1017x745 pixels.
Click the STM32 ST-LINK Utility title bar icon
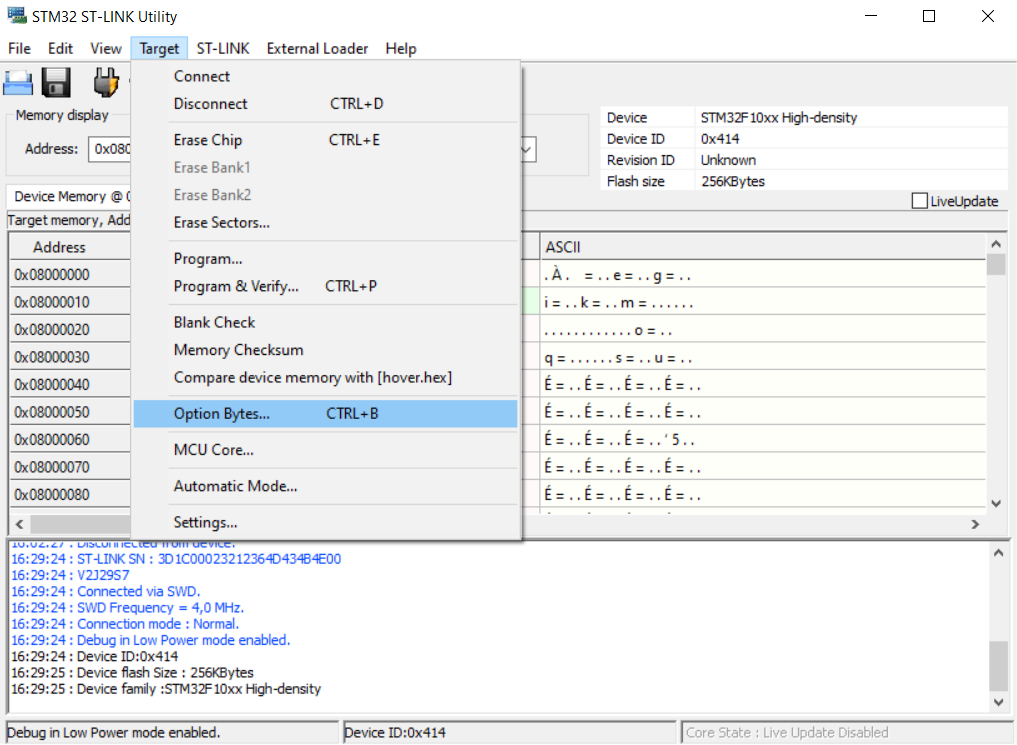click(16, 17)
